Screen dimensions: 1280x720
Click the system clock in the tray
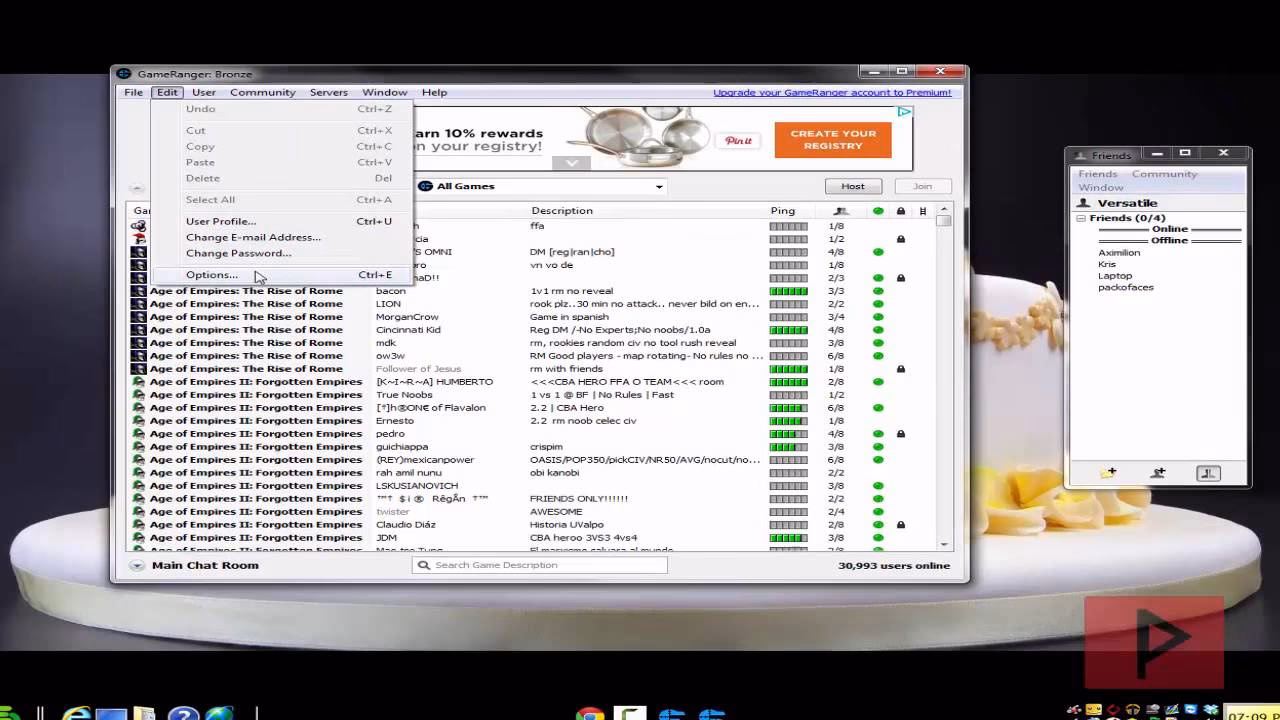click(1252, 716)
